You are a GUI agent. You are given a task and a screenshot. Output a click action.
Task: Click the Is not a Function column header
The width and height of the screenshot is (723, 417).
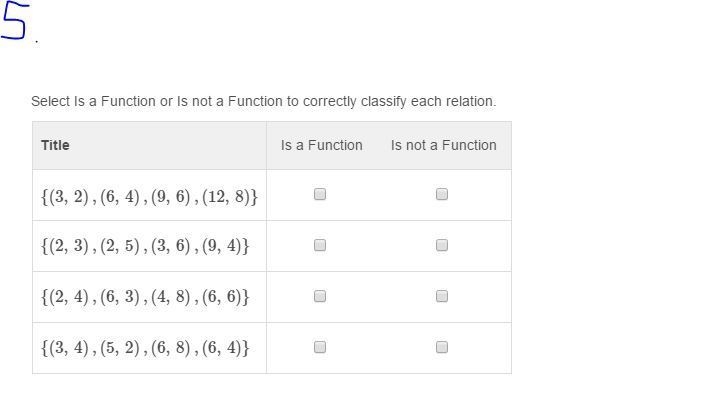444,145
